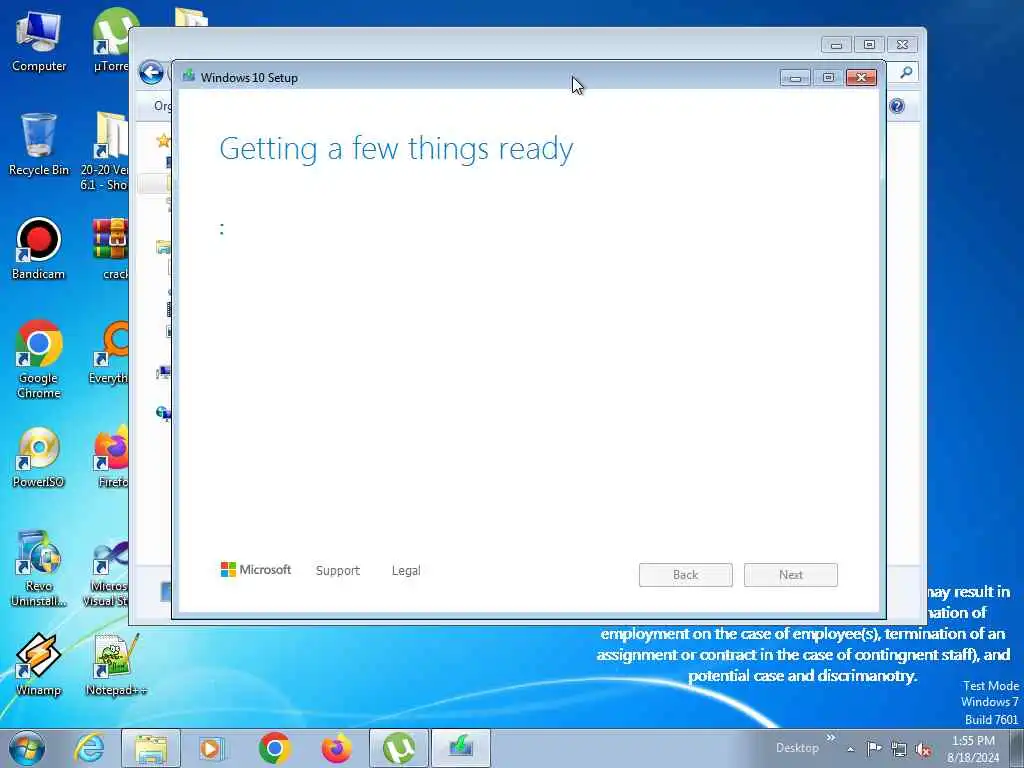Open the Computer desktop icon
This screenshot has width=1024, height=768.
[x=39, y=40]
